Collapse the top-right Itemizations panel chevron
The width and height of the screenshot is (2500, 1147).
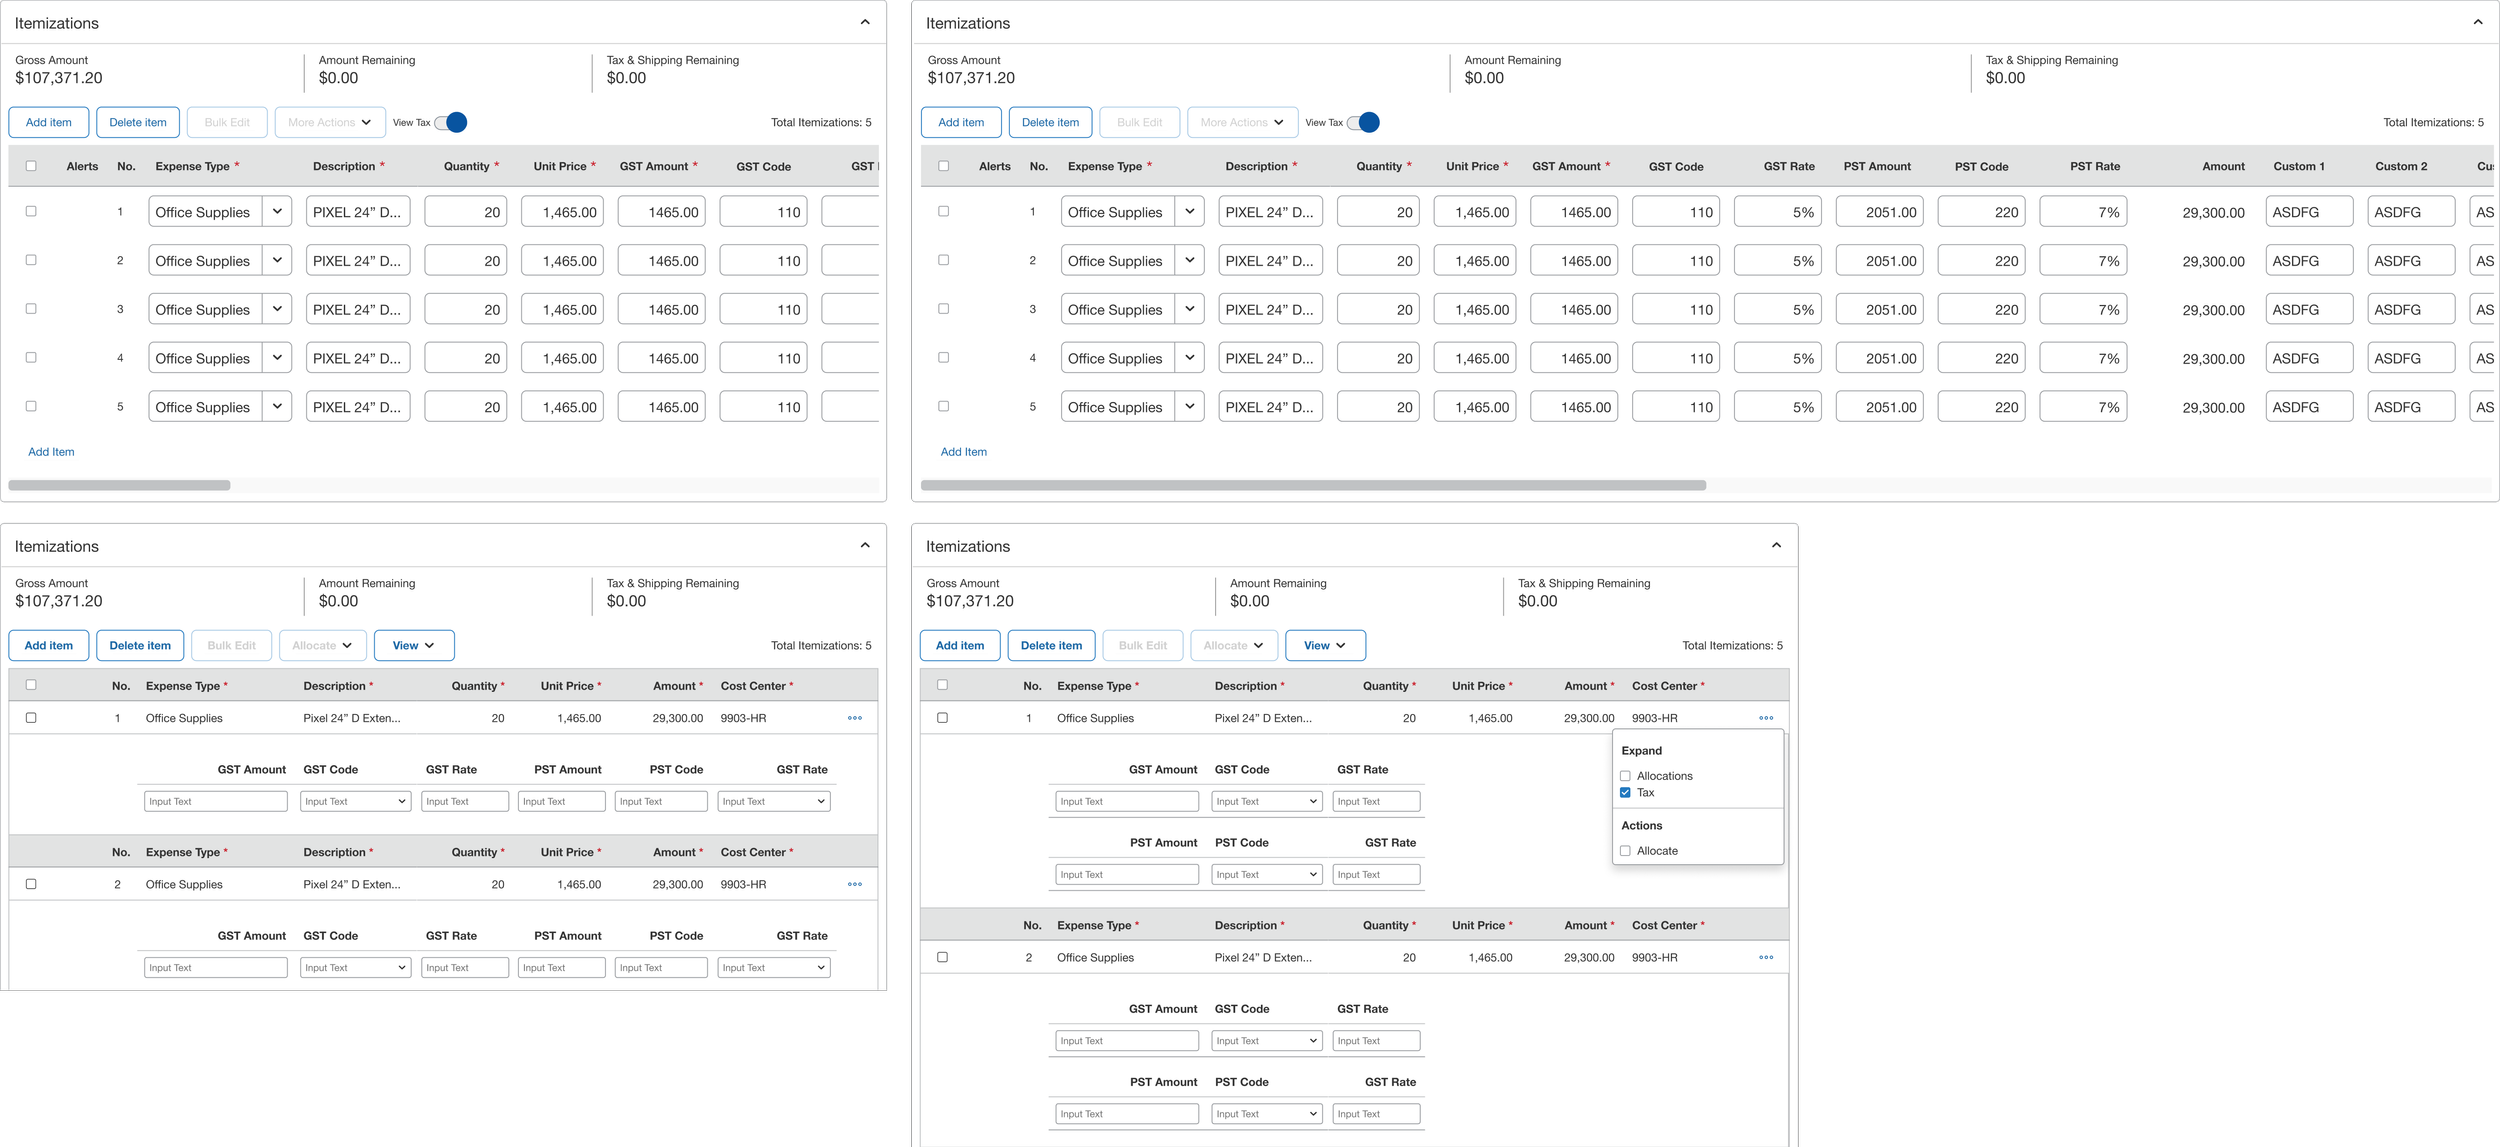tap(2477, 22)
